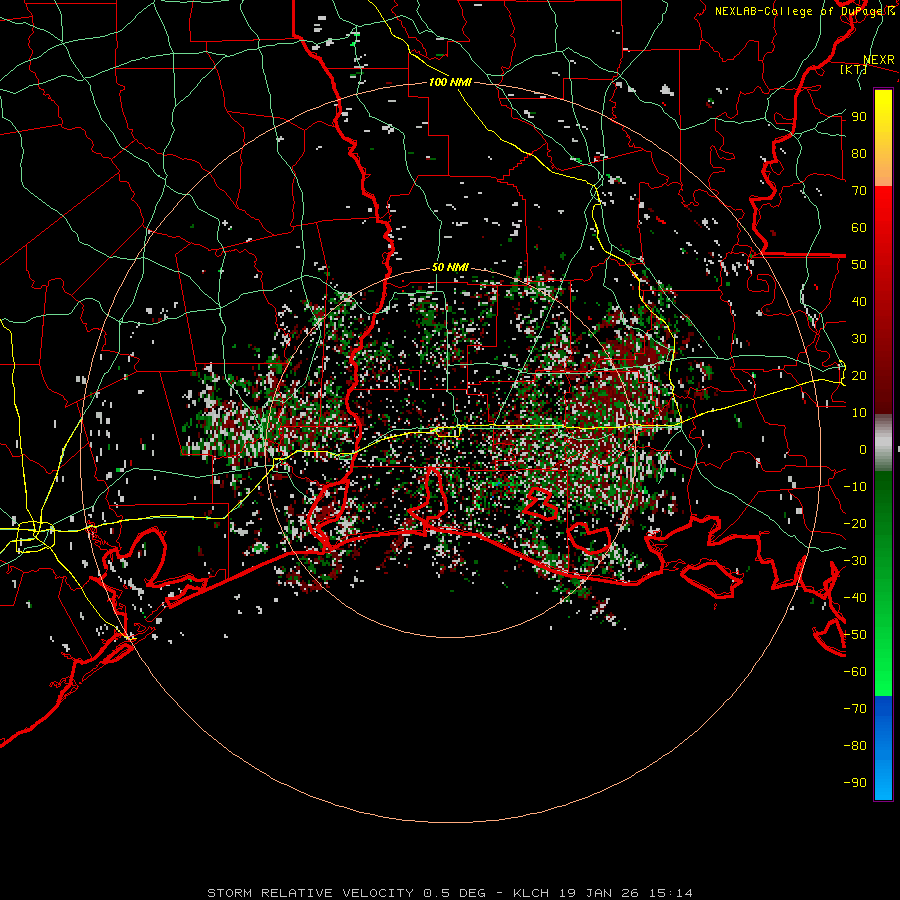Select the -30 value on the velocity scale
900x900 pixels.
click(855, 561)
